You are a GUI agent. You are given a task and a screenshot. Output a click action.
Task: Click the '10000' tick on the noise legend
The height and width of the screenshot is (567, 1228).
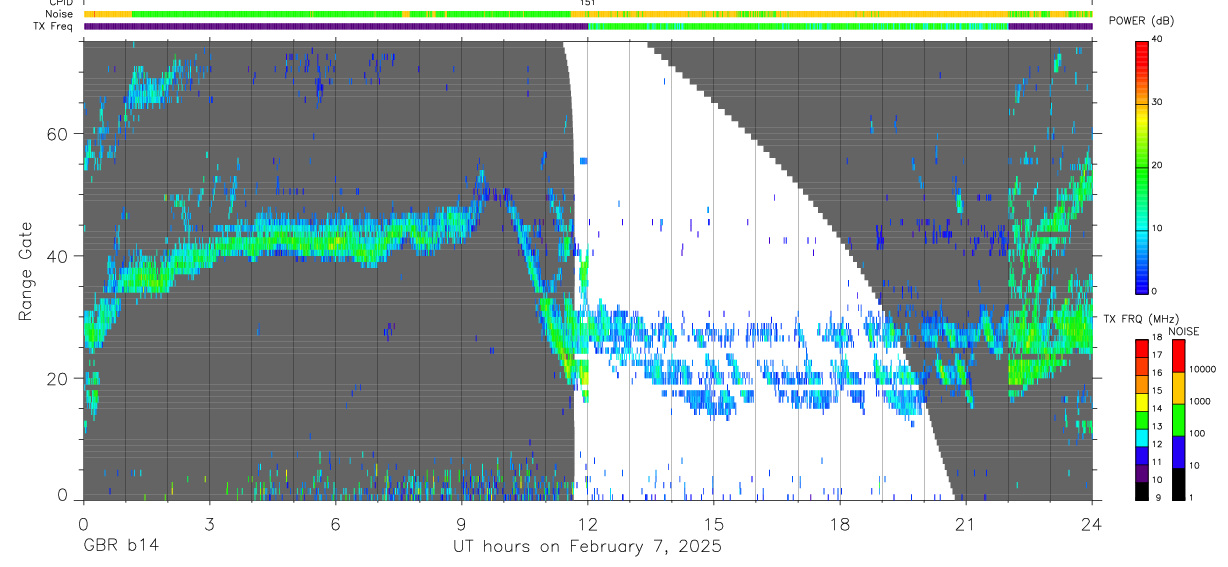pyautogui.click(x=1201, y=368)
